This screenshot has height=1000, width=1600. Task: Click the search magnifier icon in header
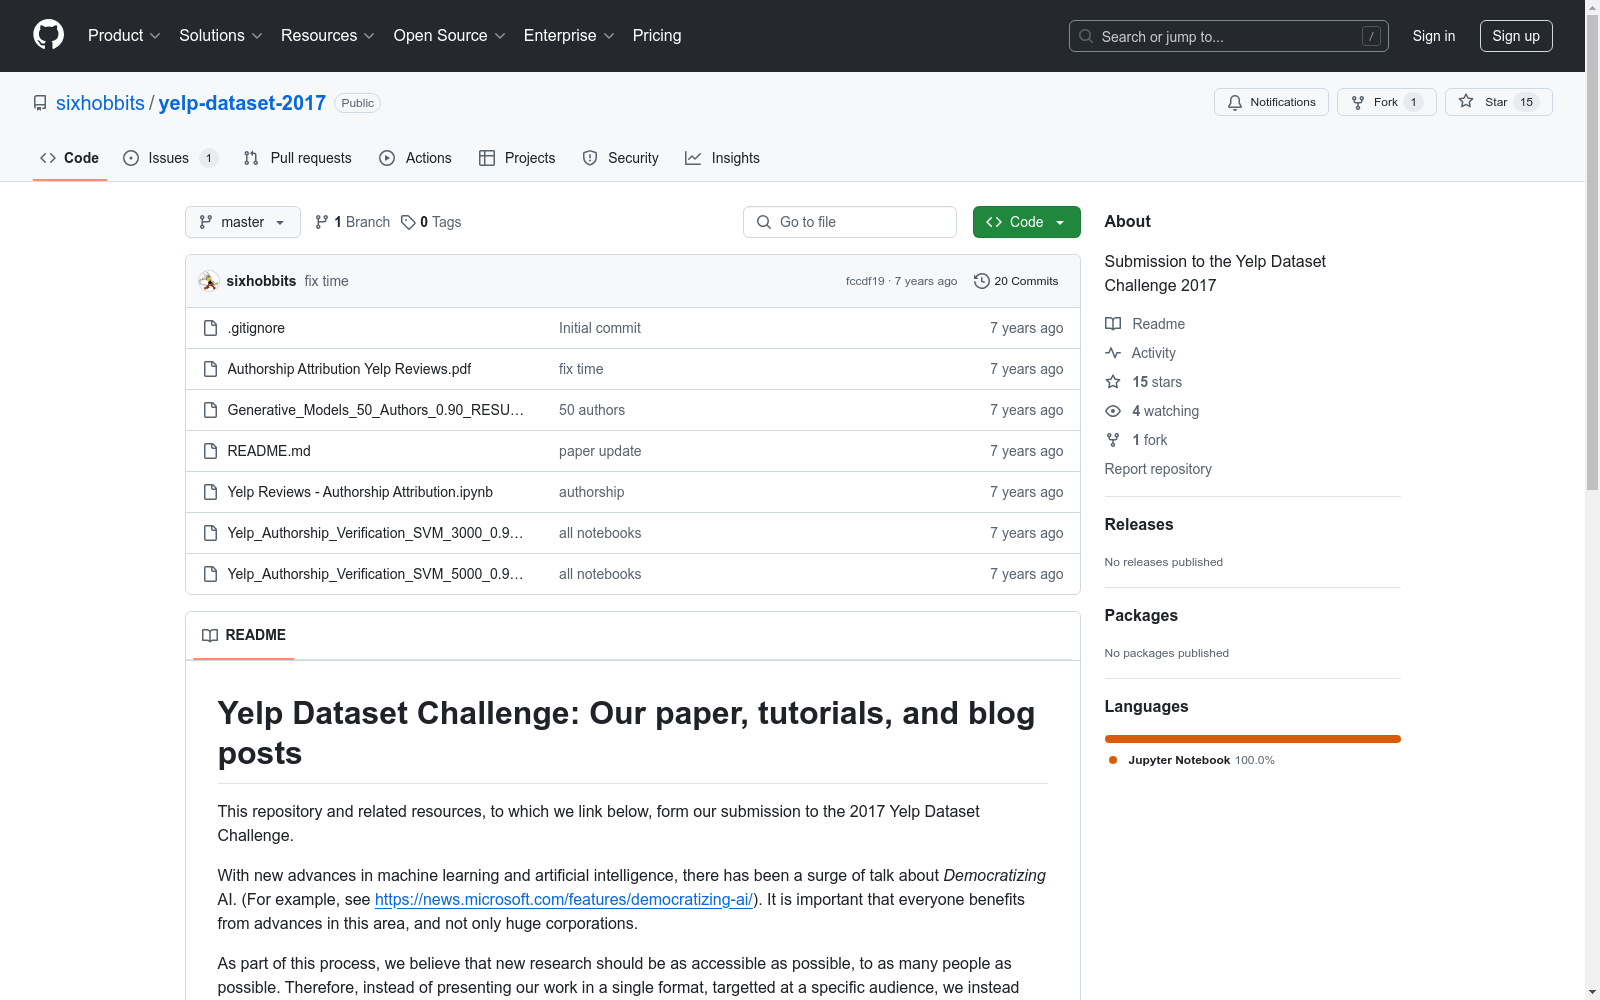tap(1086, 36)
